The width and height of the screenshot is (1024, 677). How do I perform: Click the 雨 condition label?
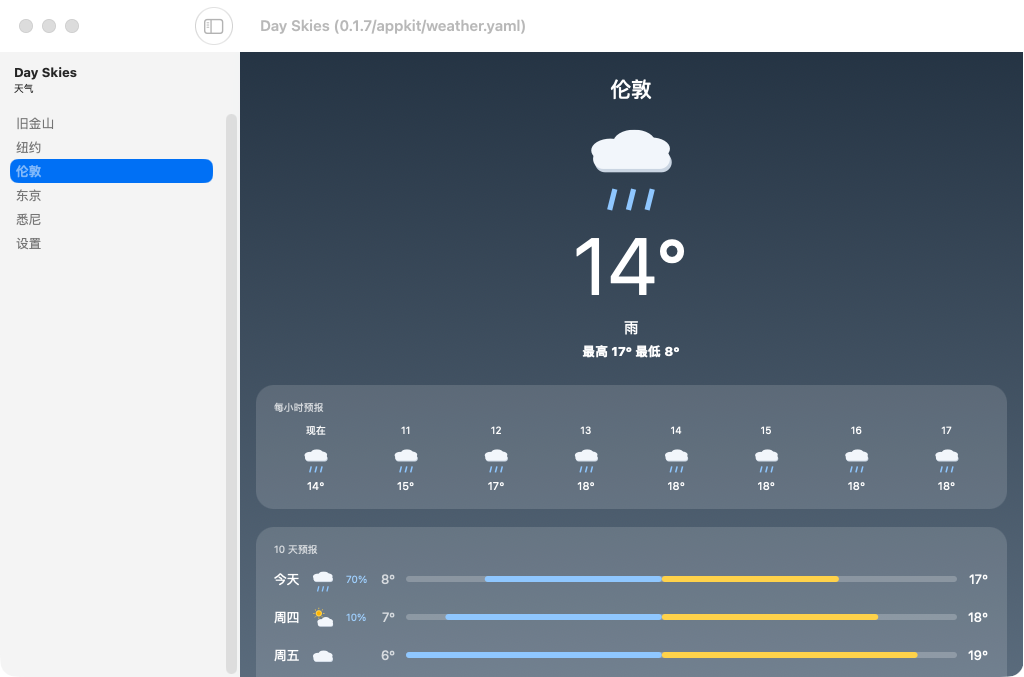point(631,328)
